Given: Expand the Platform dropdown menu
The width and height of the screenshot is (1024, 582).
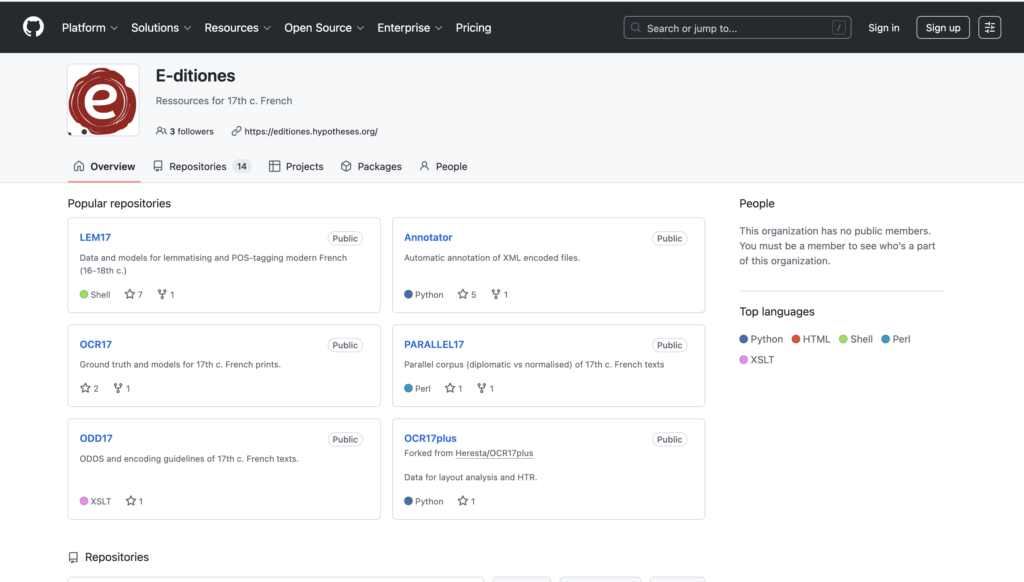Looking at the screenshot, I should (90, 28).
